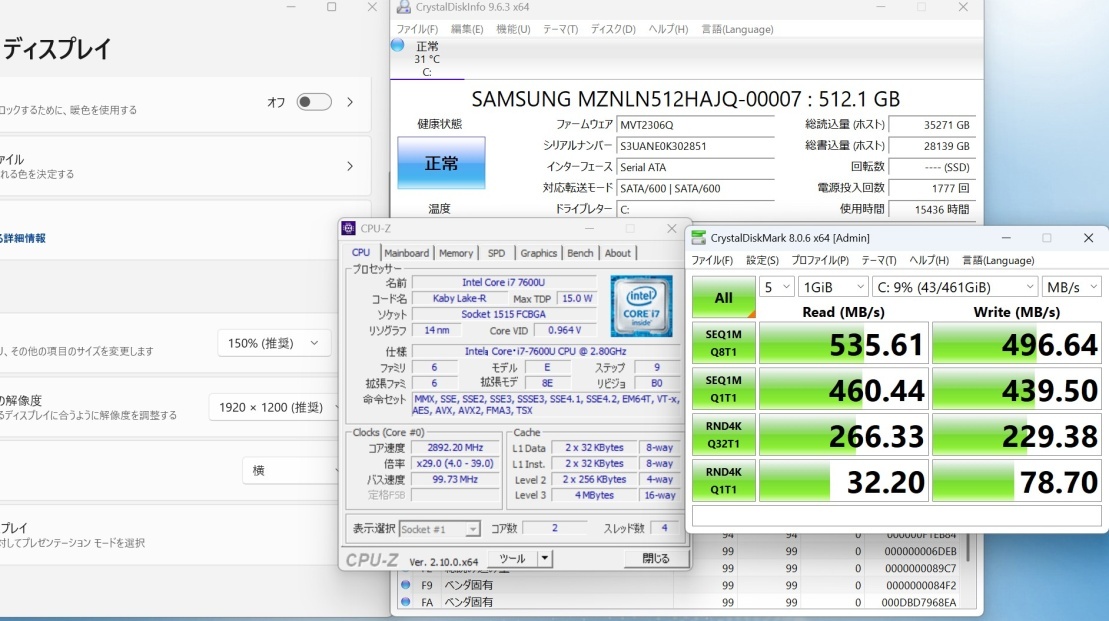This screenshot has width=1109, height=621.
Task: Open the C: 9% (43/461GiB) drive dropdown
Action: 955,287
